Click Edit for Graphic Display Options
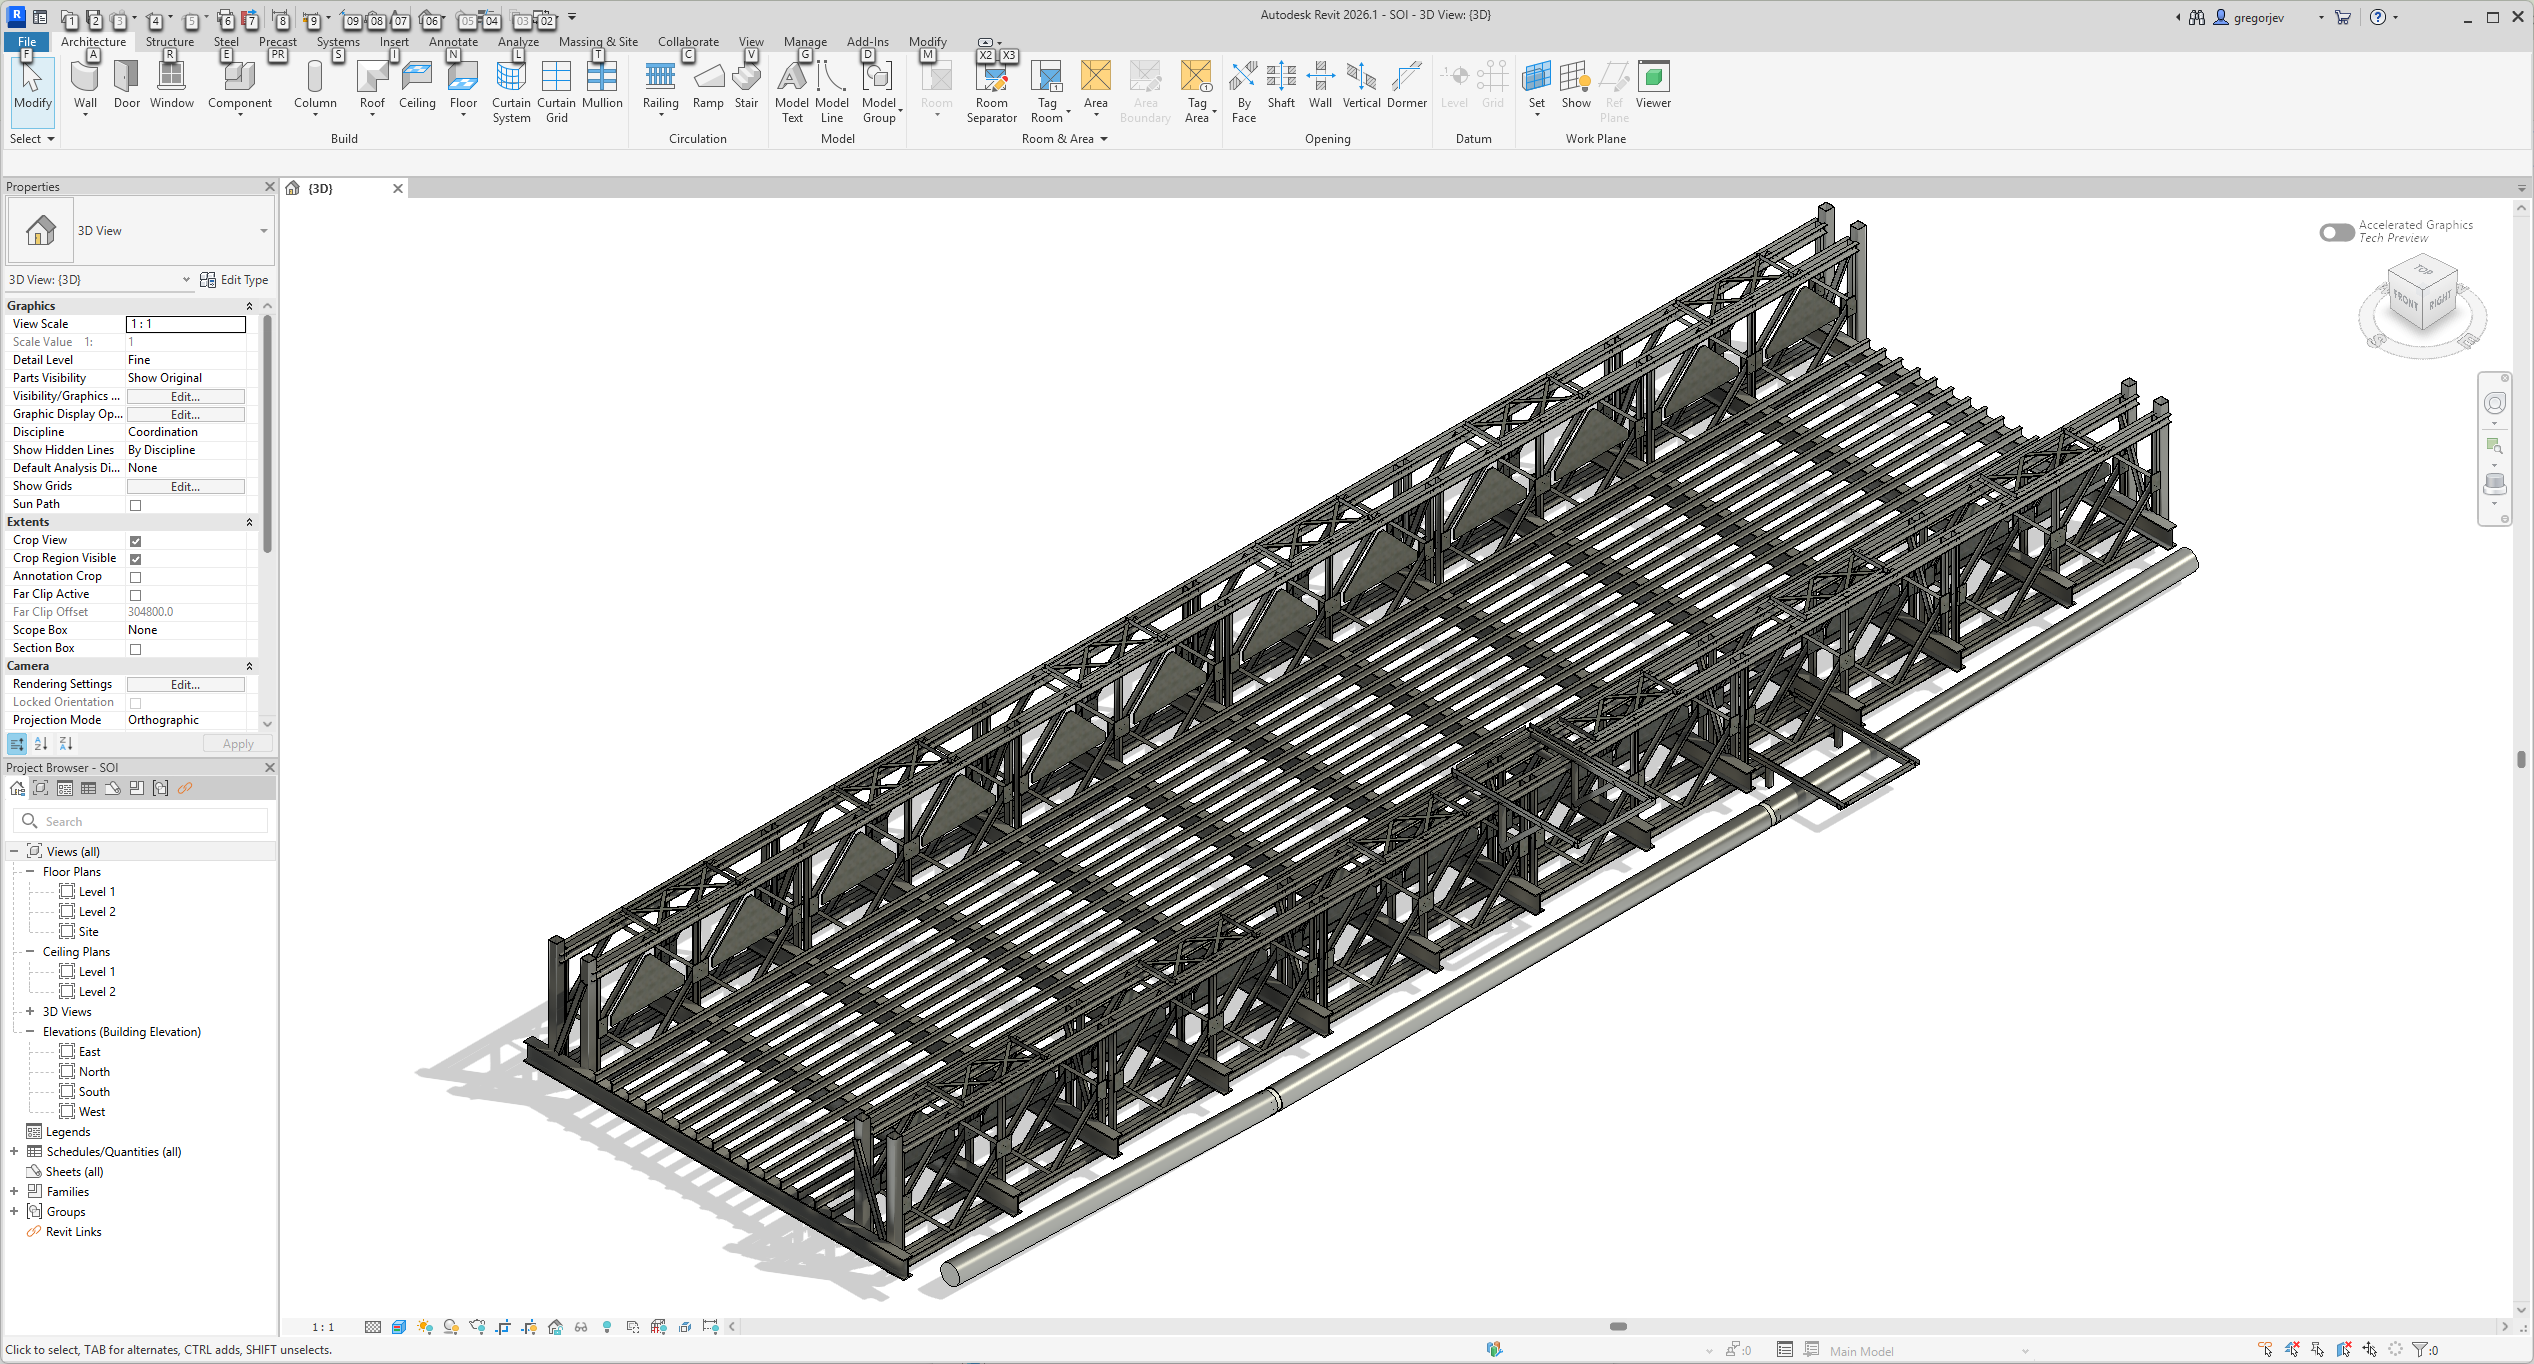This screenshot has height=1364, width=2534. click(x=186, y=415)
